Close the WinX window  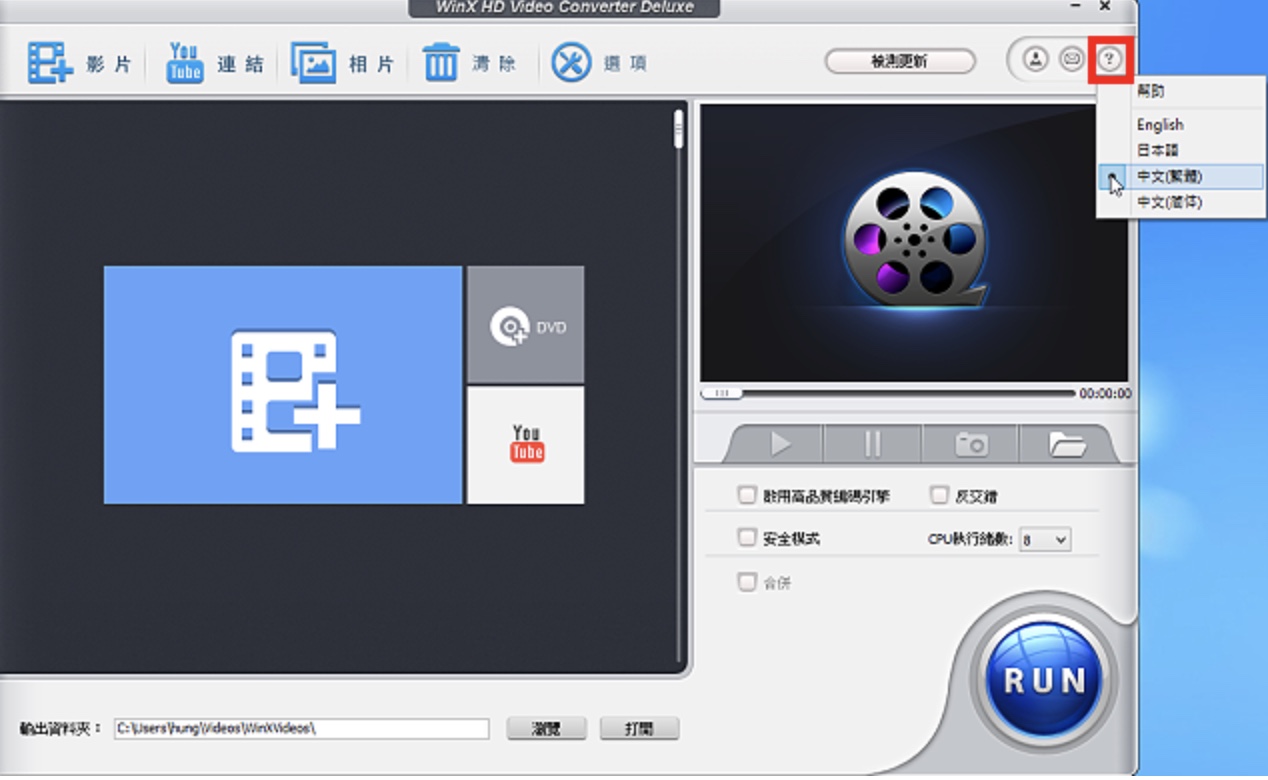pos(1105,6)
